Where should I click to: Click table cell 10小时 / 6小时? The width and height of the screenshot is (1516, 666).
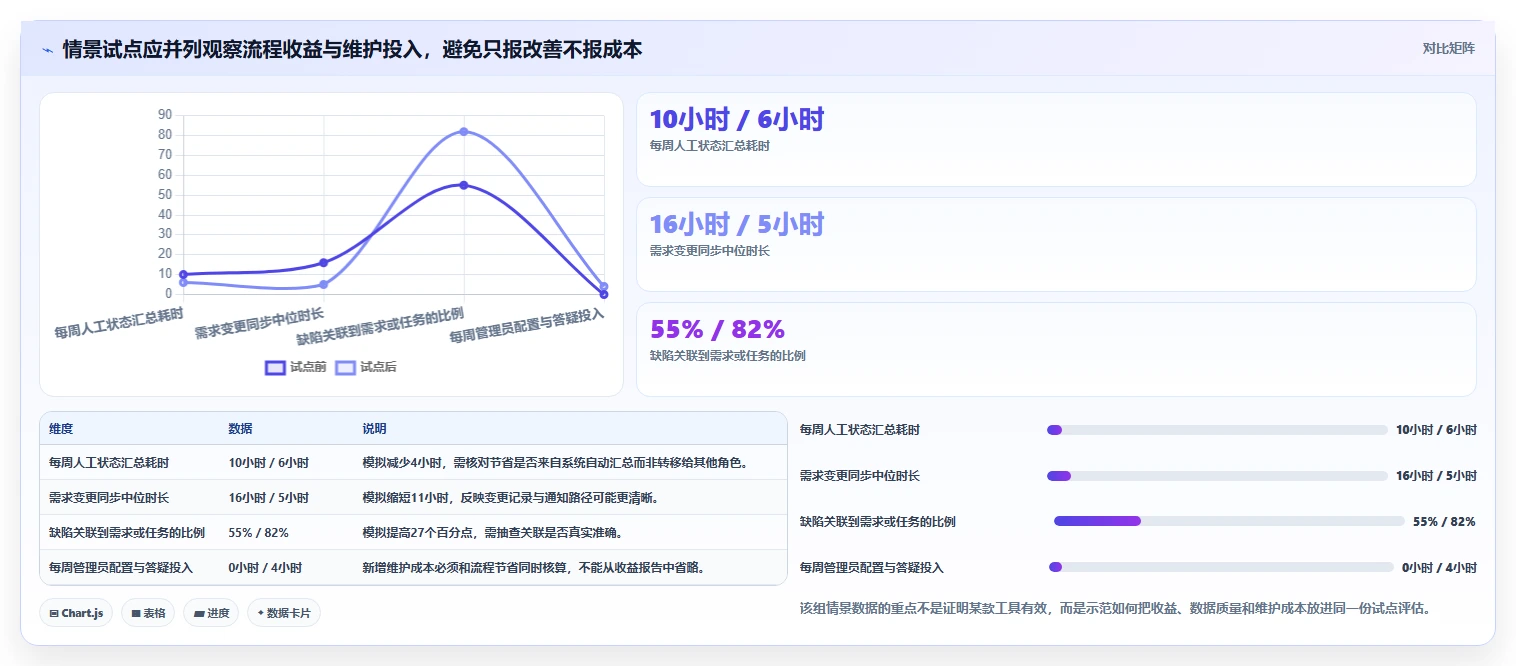click(268, 463)
